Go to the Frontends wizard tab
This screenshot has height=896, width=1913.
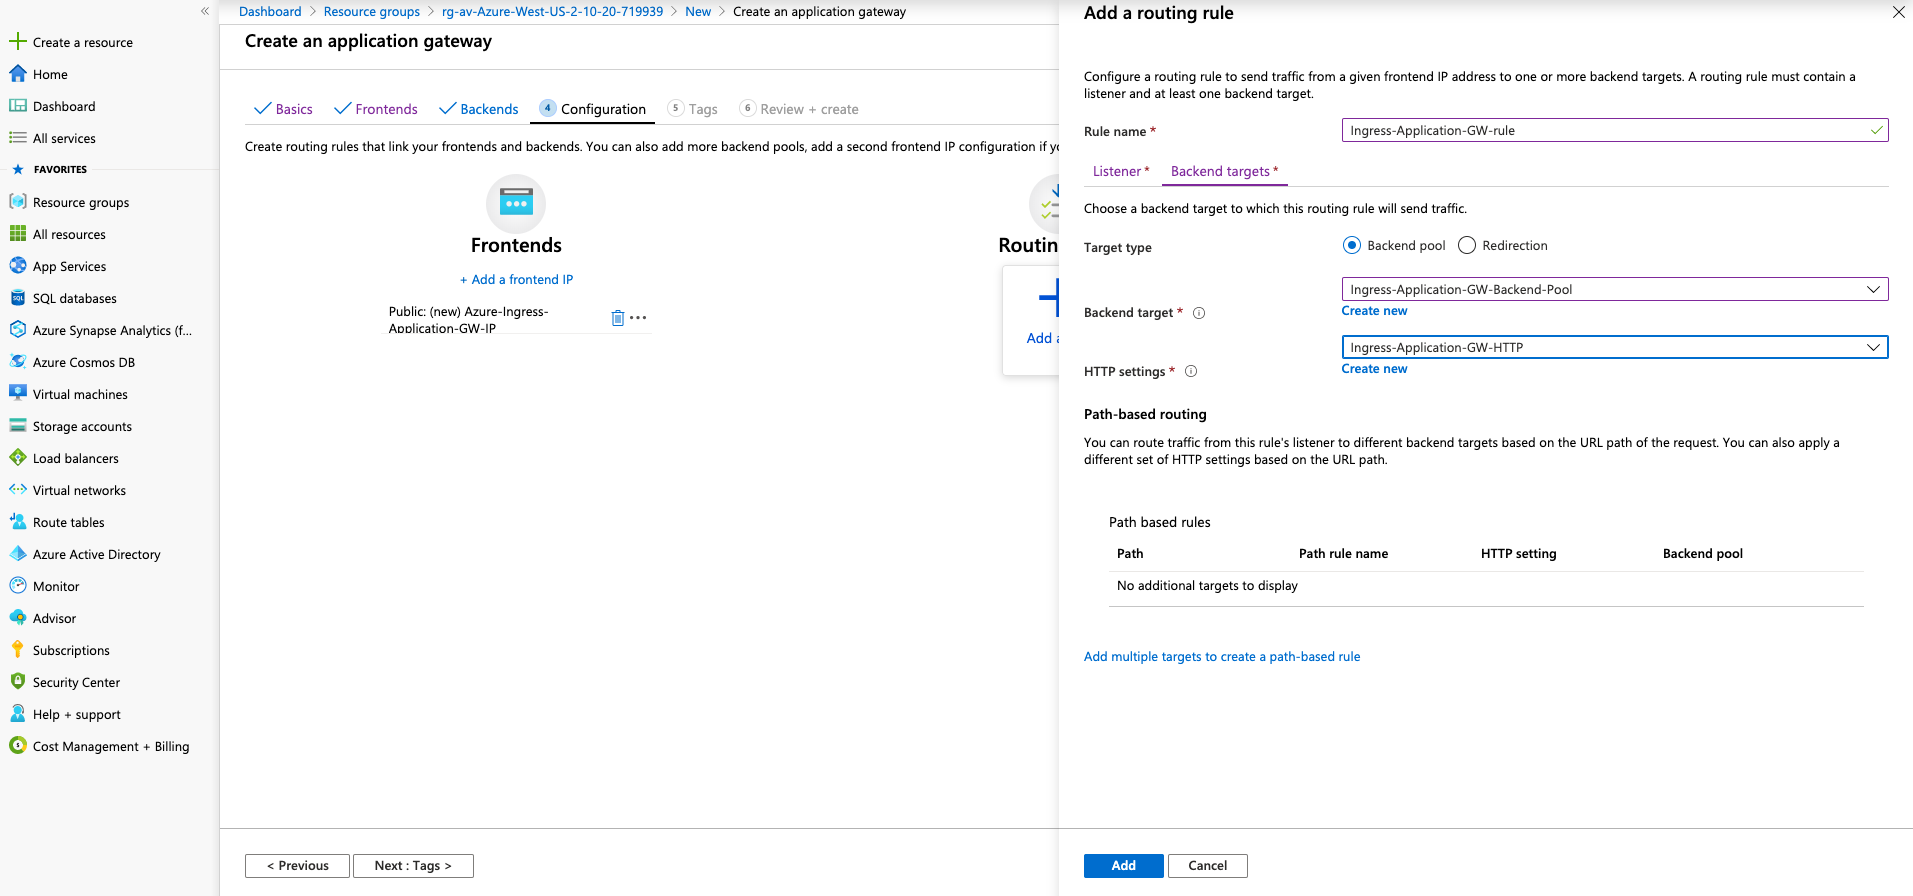[376, 109]
